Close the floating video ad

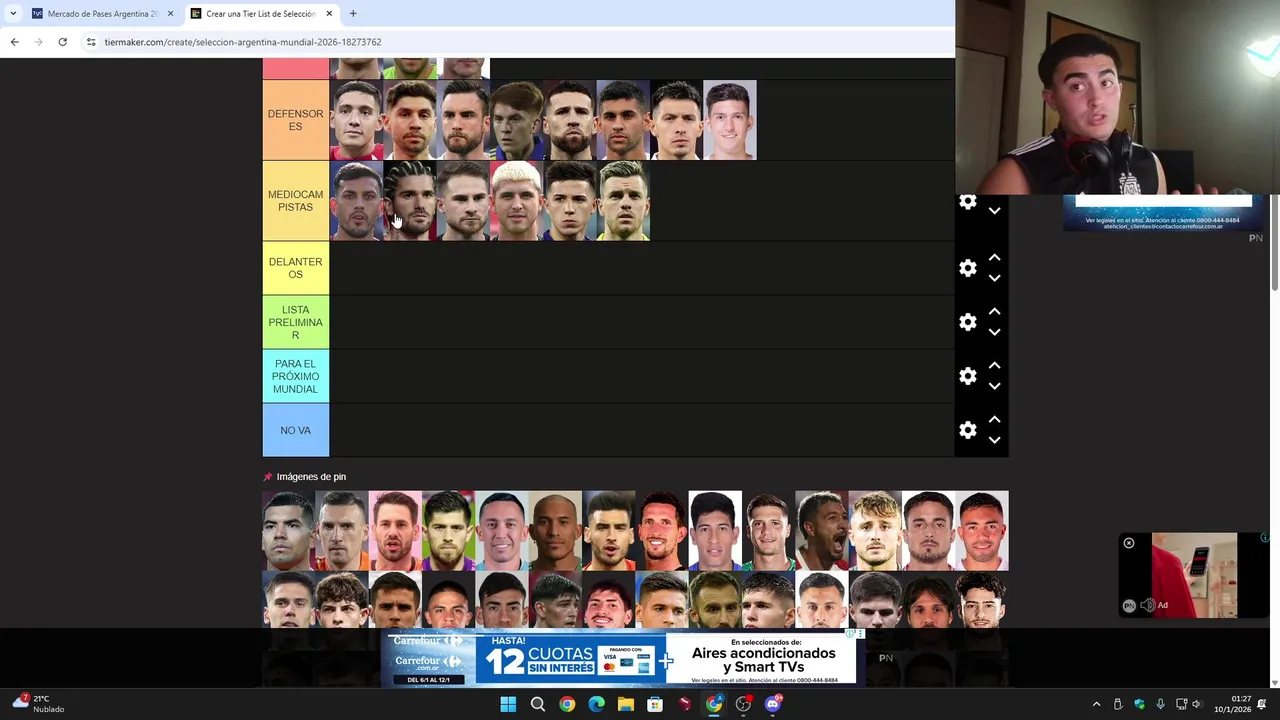pos(1129,543)
